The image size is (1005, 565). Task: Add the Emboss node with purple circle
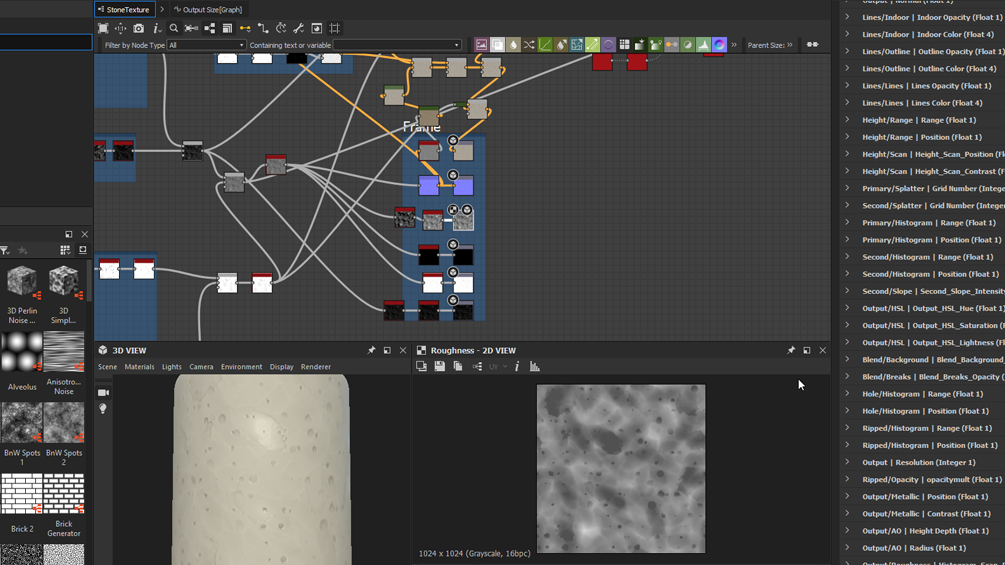pos(608,44)
